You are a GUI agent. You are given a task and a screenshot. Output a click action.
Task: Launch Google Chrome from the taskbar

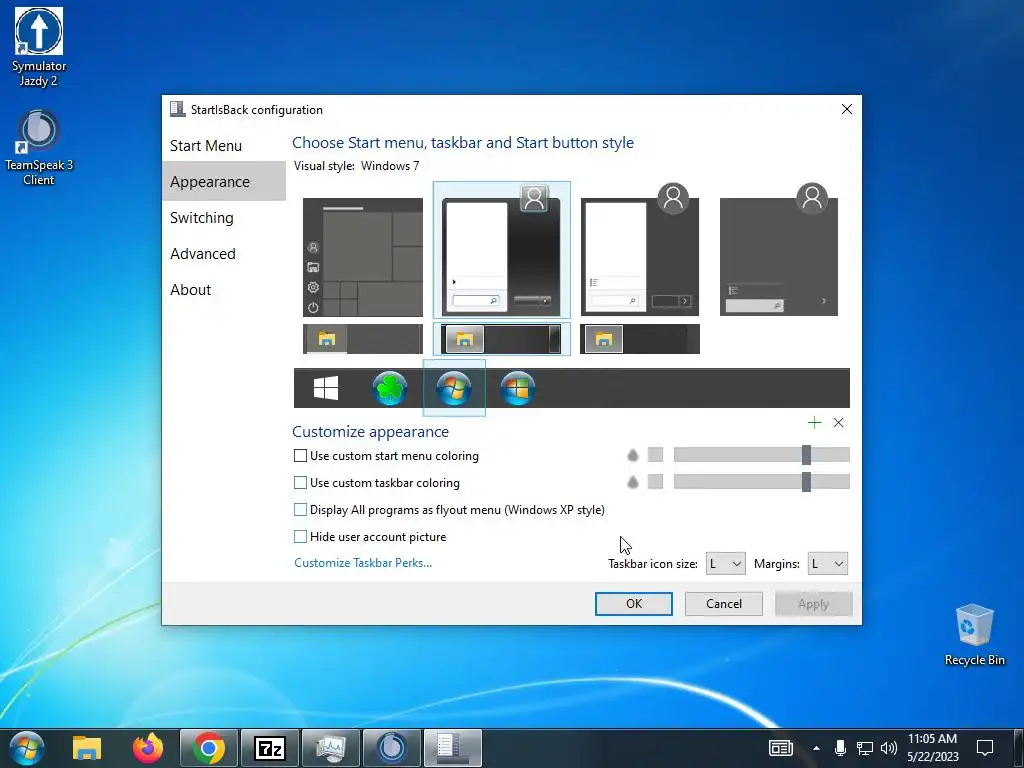pos(208,748)
